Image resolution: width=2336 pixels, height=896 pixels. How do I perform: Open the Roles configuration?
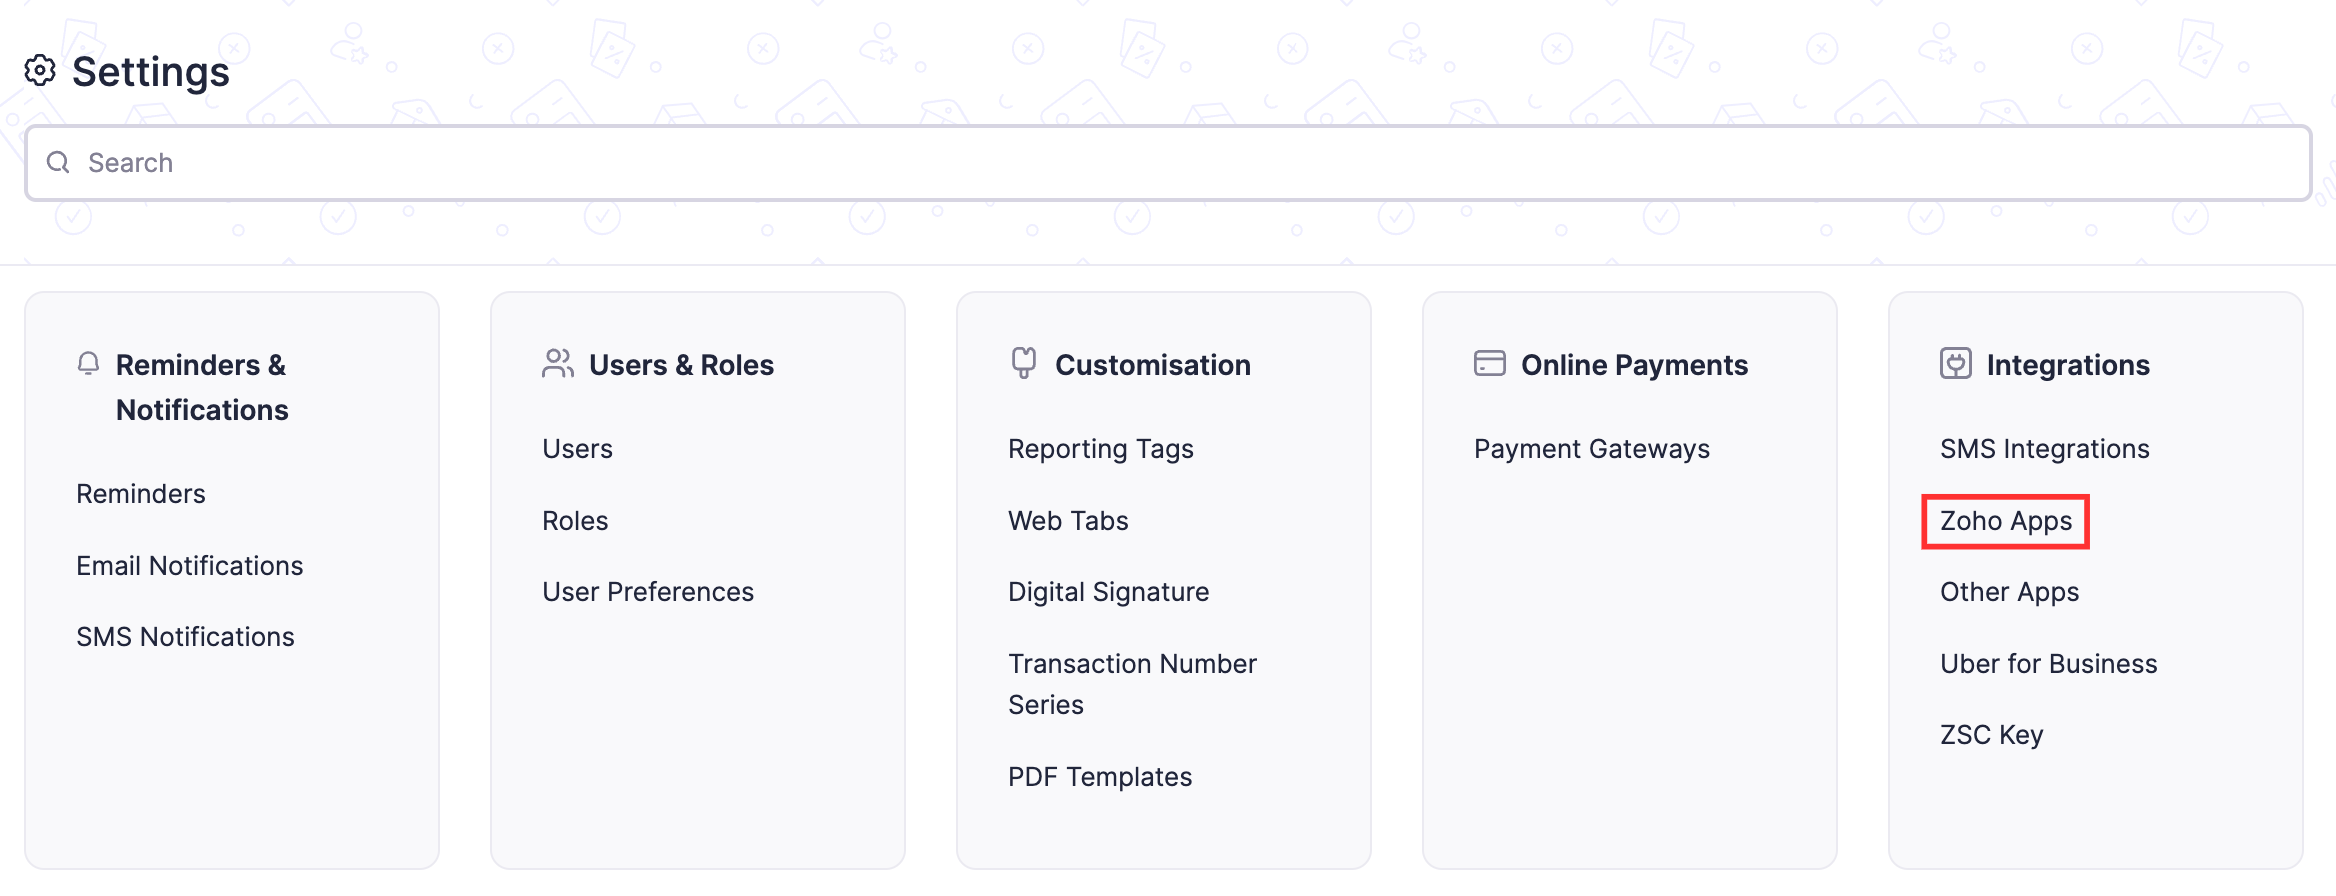point(574,520)
